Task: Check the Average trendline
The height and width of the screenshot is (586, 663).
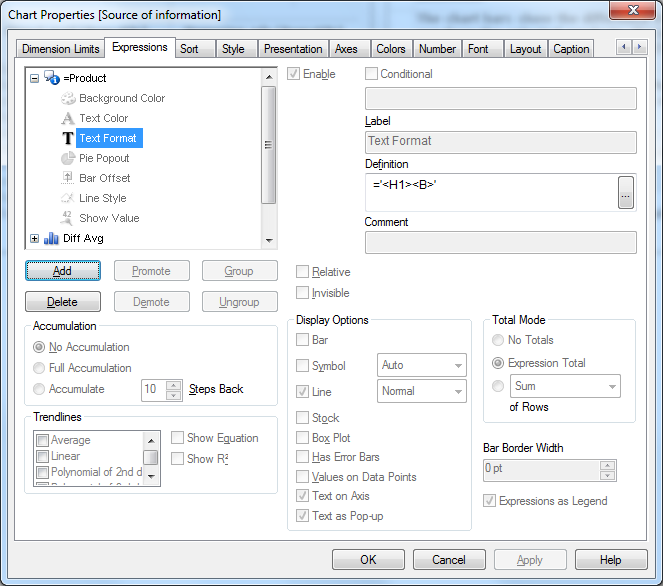Action: coord(42,441)
